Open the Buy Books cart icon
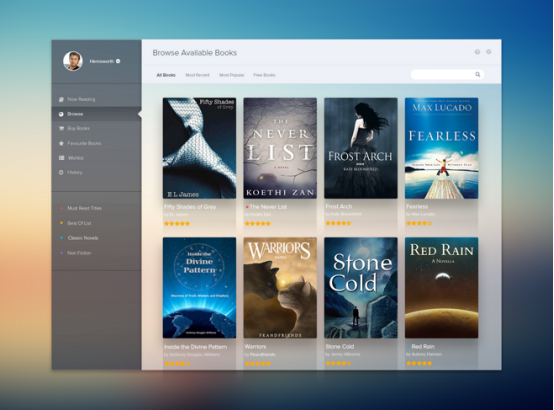This screenshot has height=410, width=554. tap(61, 128)
